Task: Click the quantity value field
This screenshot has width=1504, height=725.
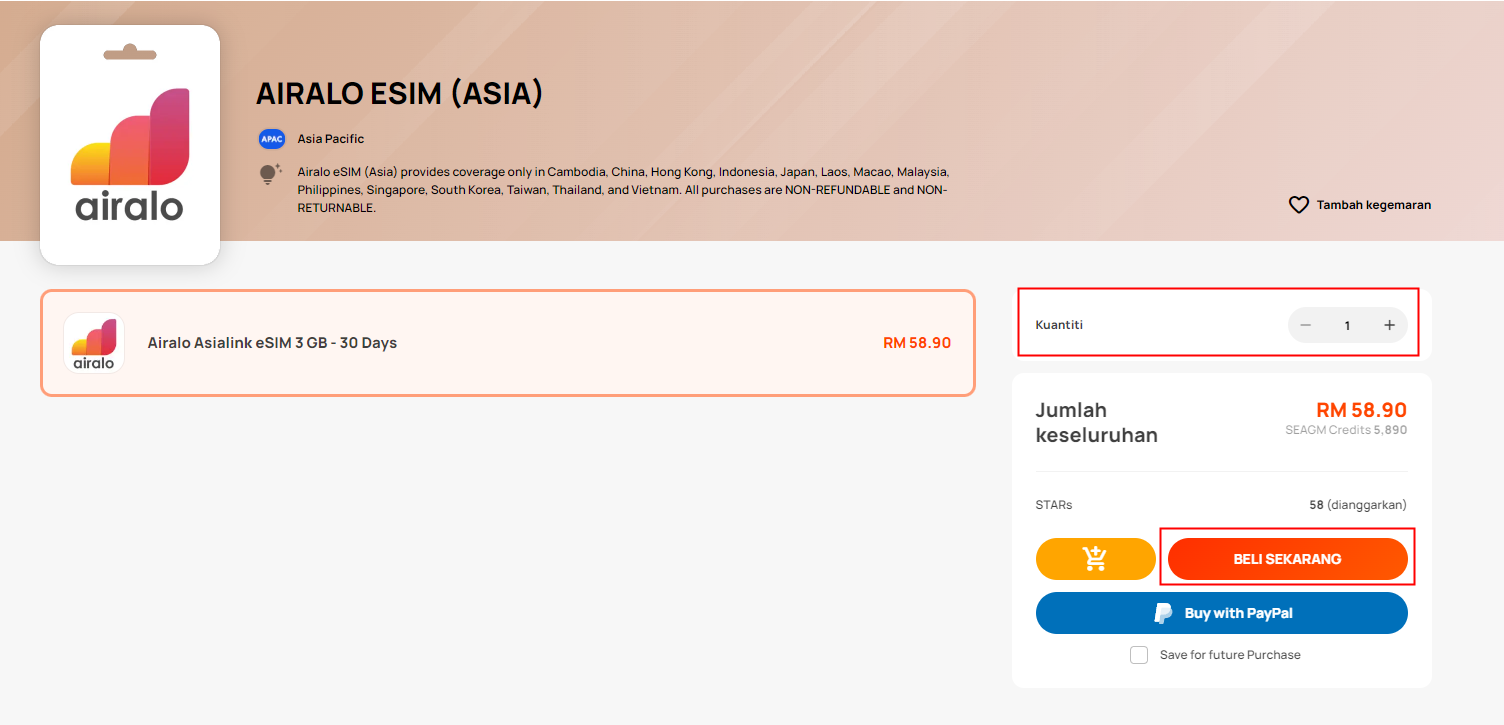Action: [1347, 325]
